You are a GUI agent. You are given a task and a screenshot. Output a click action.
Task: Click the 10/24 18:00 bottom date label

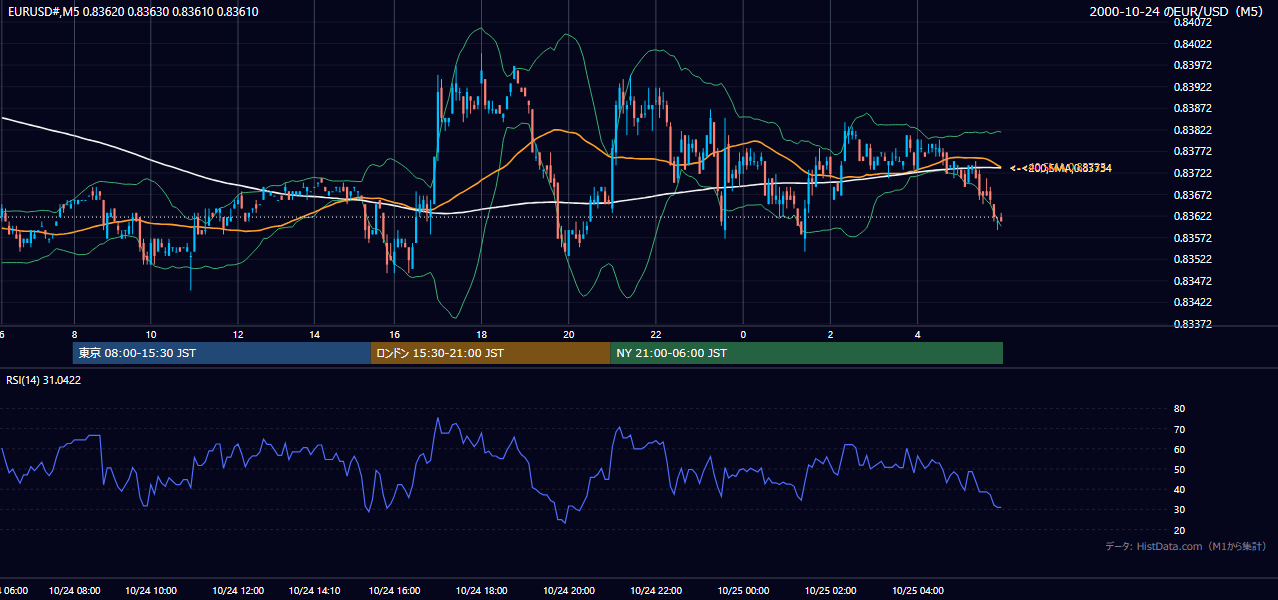pyautogui.click(x=482, y=591)
